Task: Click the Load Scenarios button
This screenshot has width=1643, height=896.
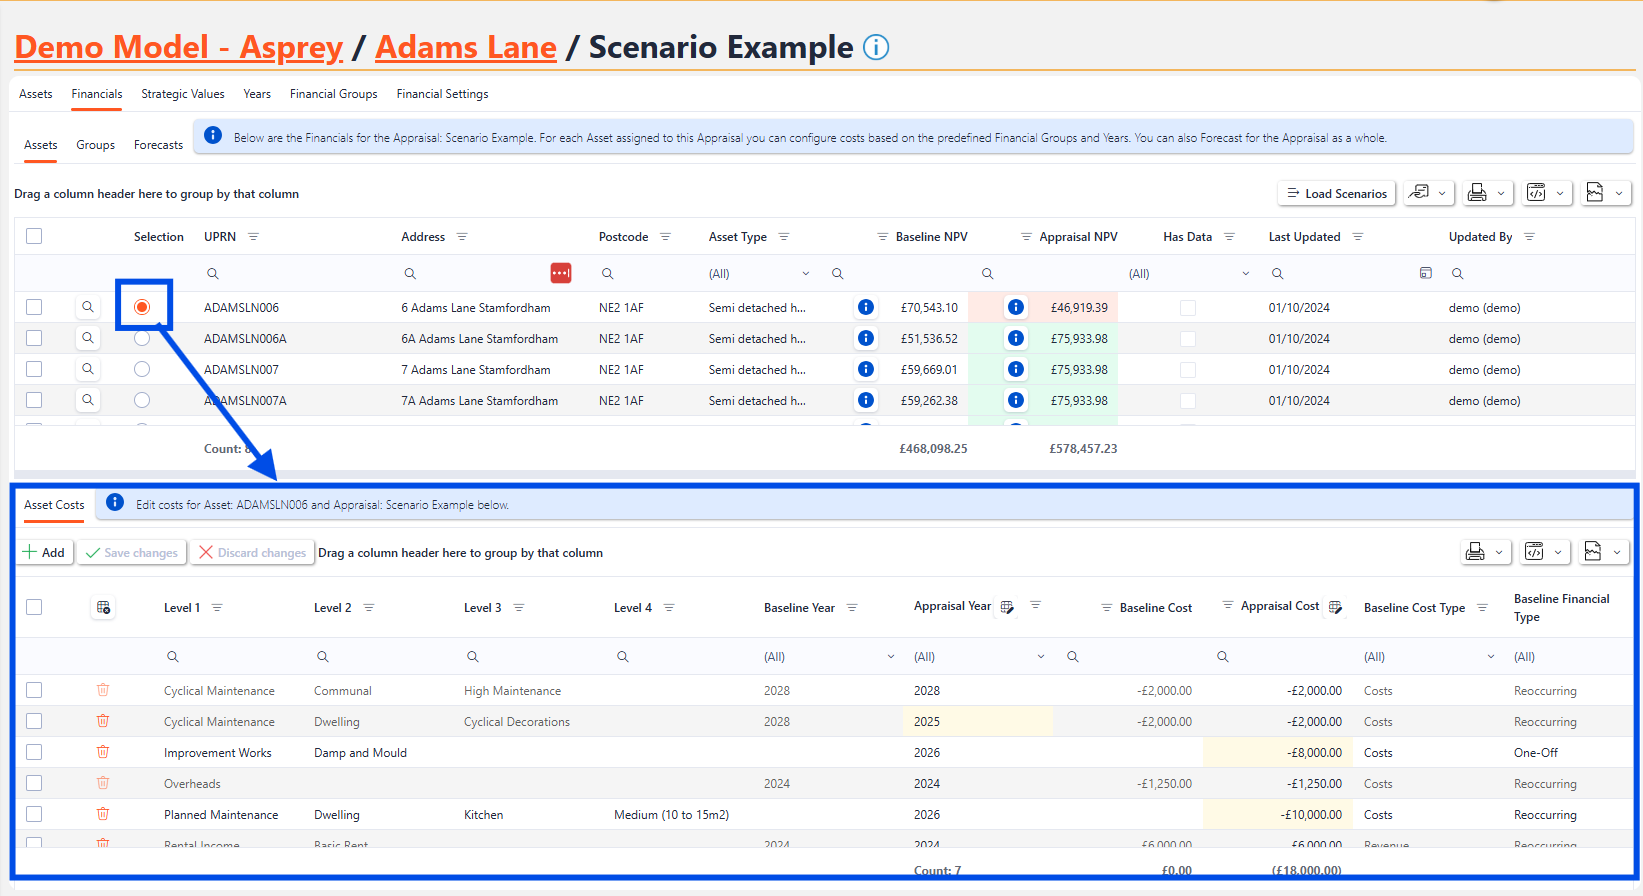Action: (1337, 194)
